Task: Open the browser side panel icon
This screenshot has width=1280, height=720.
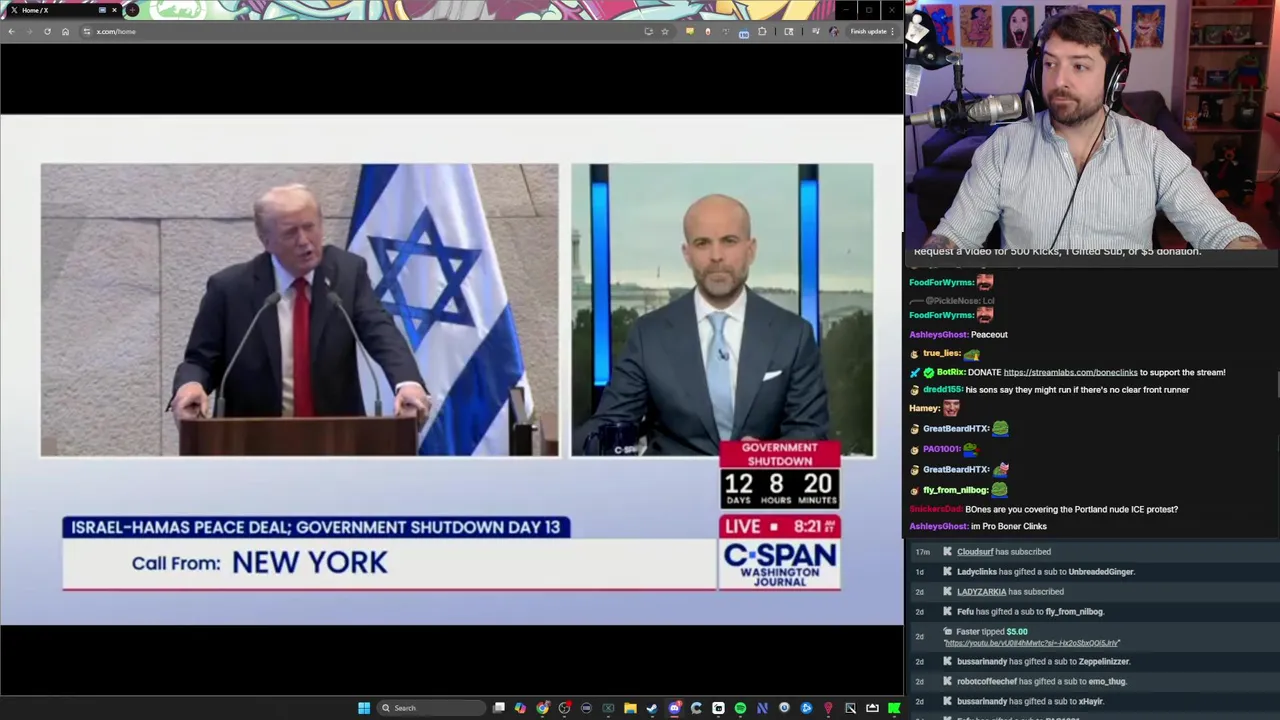Action: [789, 31]
